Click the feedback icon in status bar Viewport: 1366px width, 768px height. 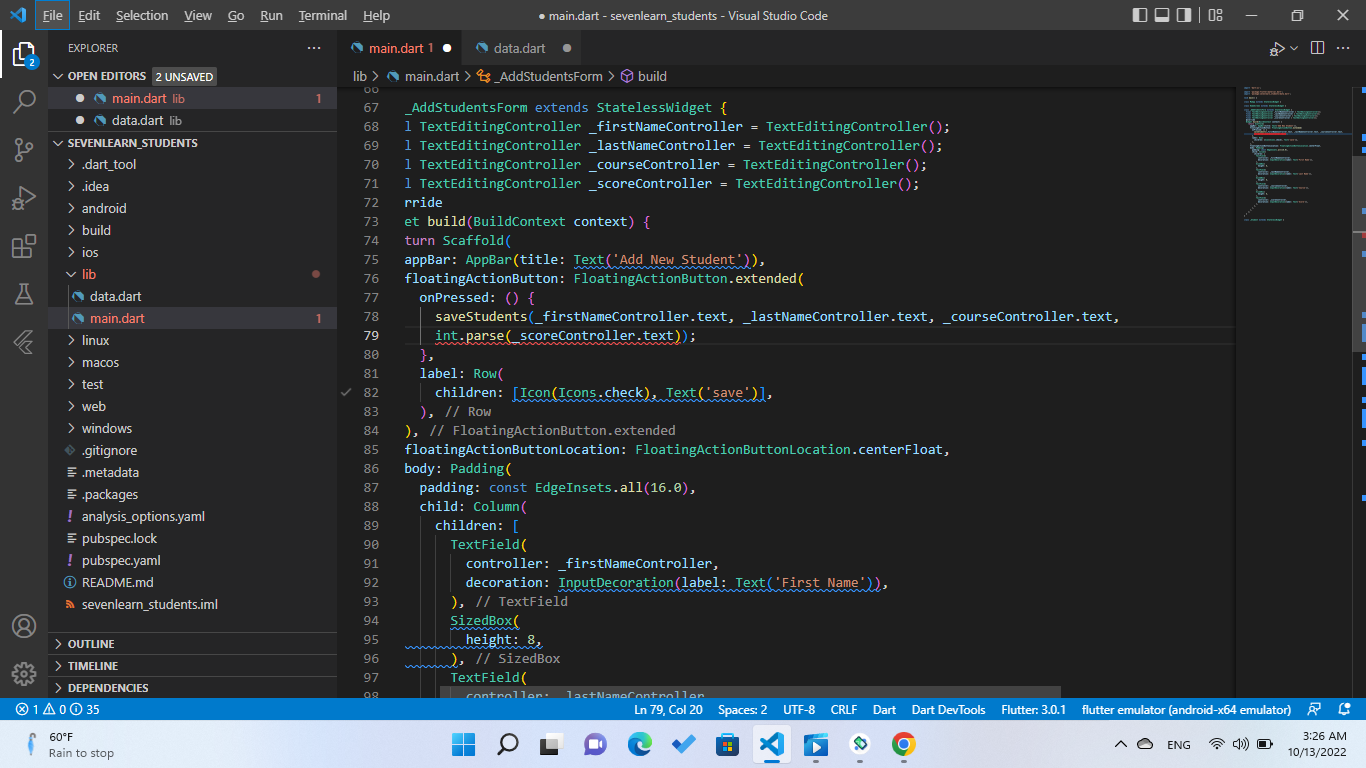click(x=1316, y=709)
